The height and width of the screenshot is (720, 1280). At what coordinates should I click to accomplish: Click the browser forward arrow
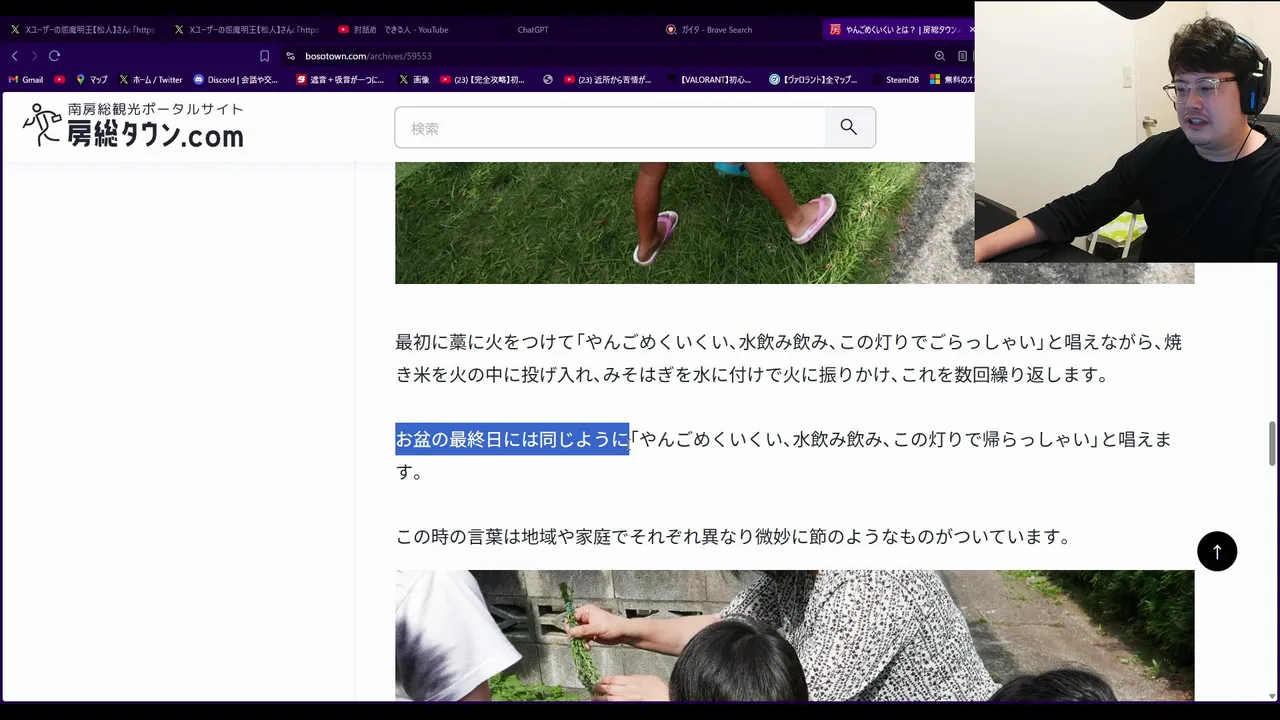pos(34,56)
